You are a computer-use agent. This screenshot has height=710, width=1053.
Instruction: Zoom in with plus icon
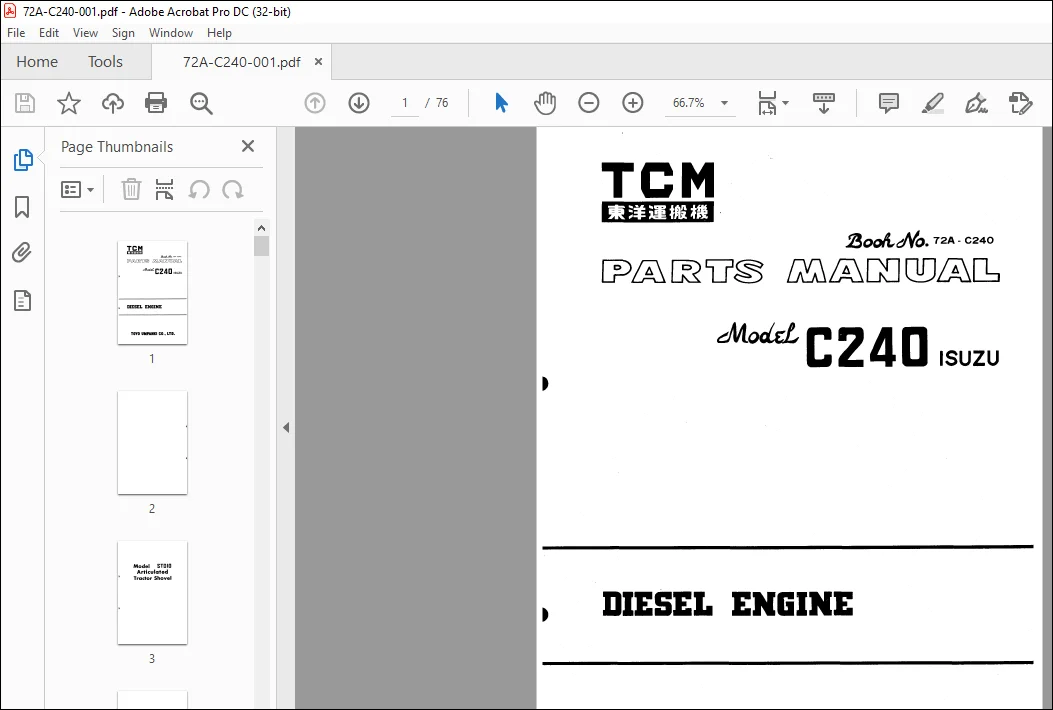[633, 103]
